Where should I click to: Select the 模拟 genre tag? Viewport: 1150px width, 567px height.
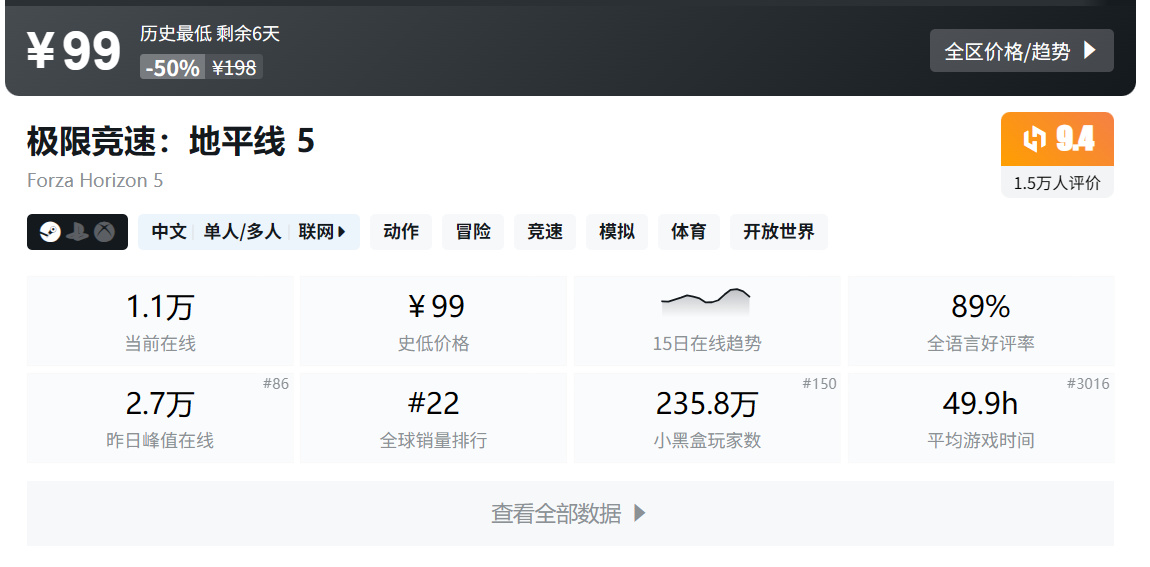617,232
